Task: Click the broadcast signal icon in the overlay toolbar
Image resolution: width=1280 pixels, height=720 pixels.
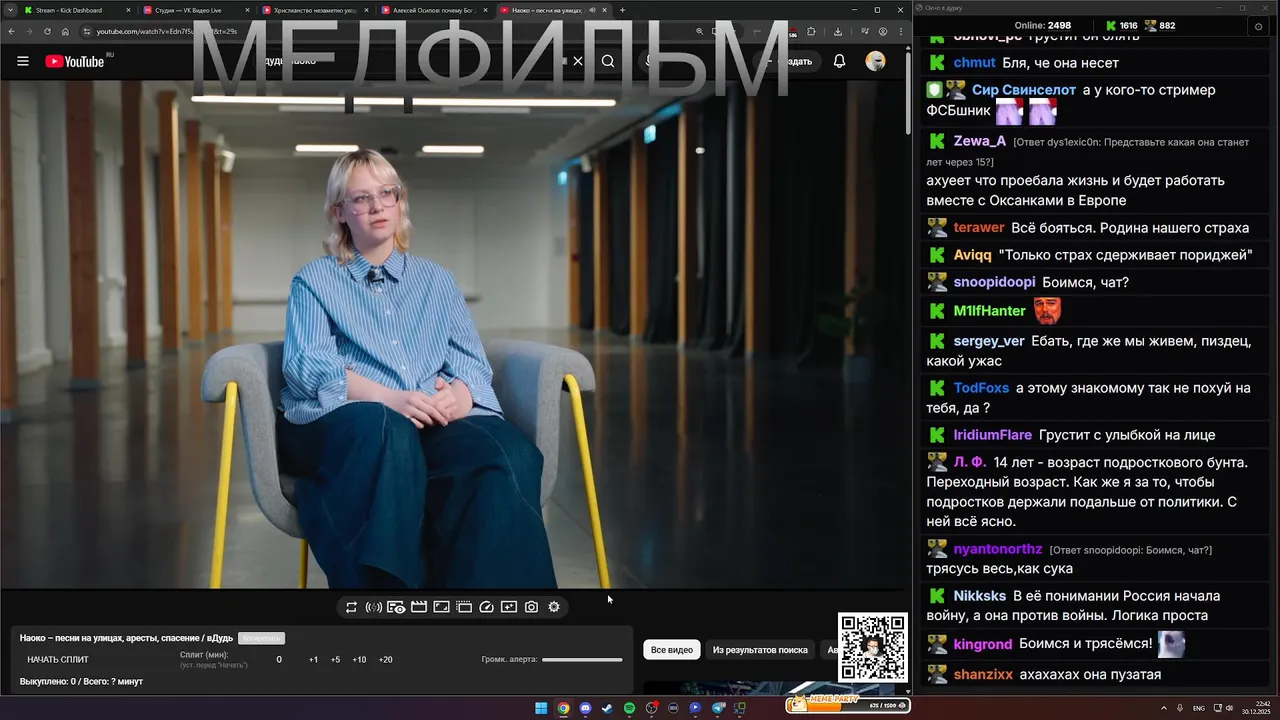Action: point(374,607)
